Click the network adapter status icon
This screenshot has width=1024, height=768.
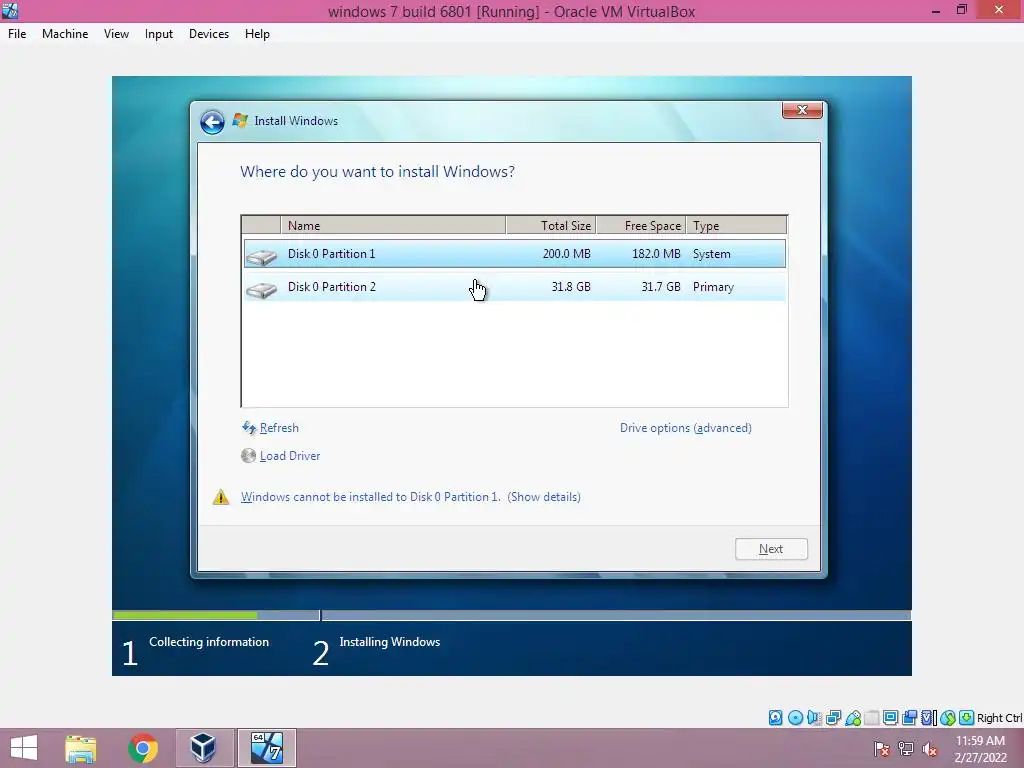(833, 718)
